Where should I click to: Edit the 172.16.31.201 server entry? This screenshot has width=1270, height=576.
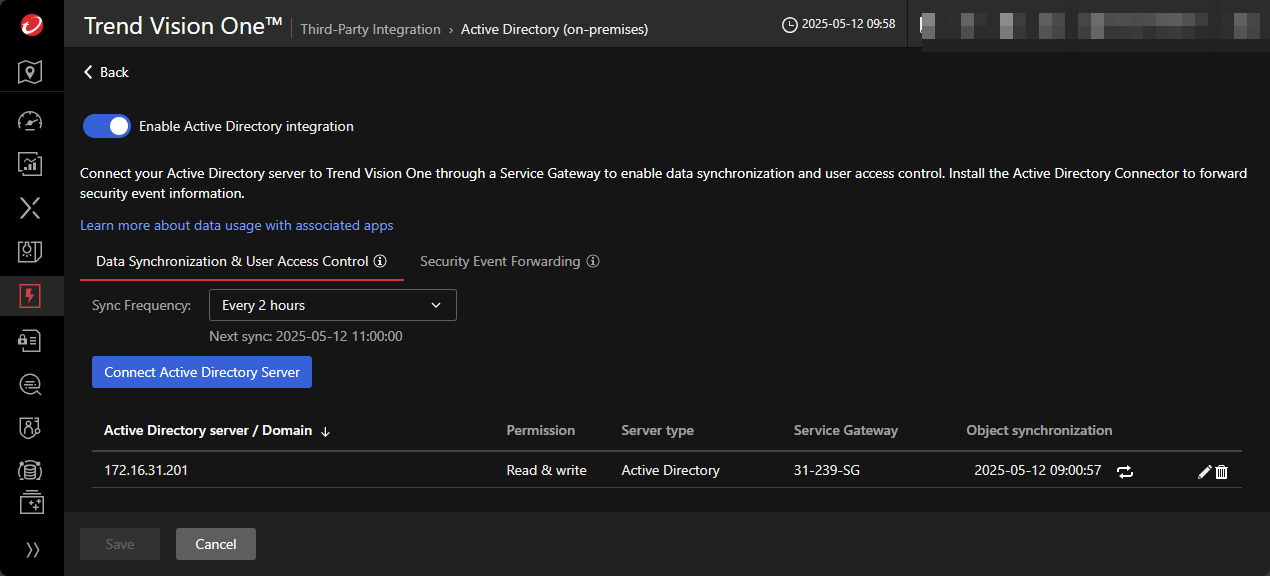[x=1204, y=472]
